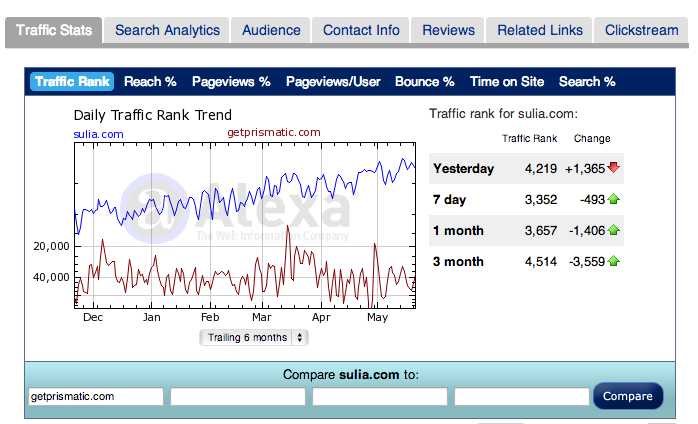Click the getprismatic.com compare input field
698x424 pixels.
[x=96, y=396]
